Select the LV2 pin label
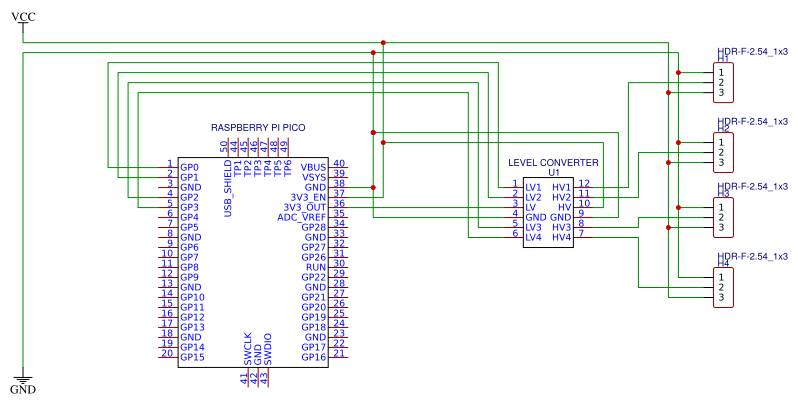This screenshot has width=798, height=406. pos(534,197)
